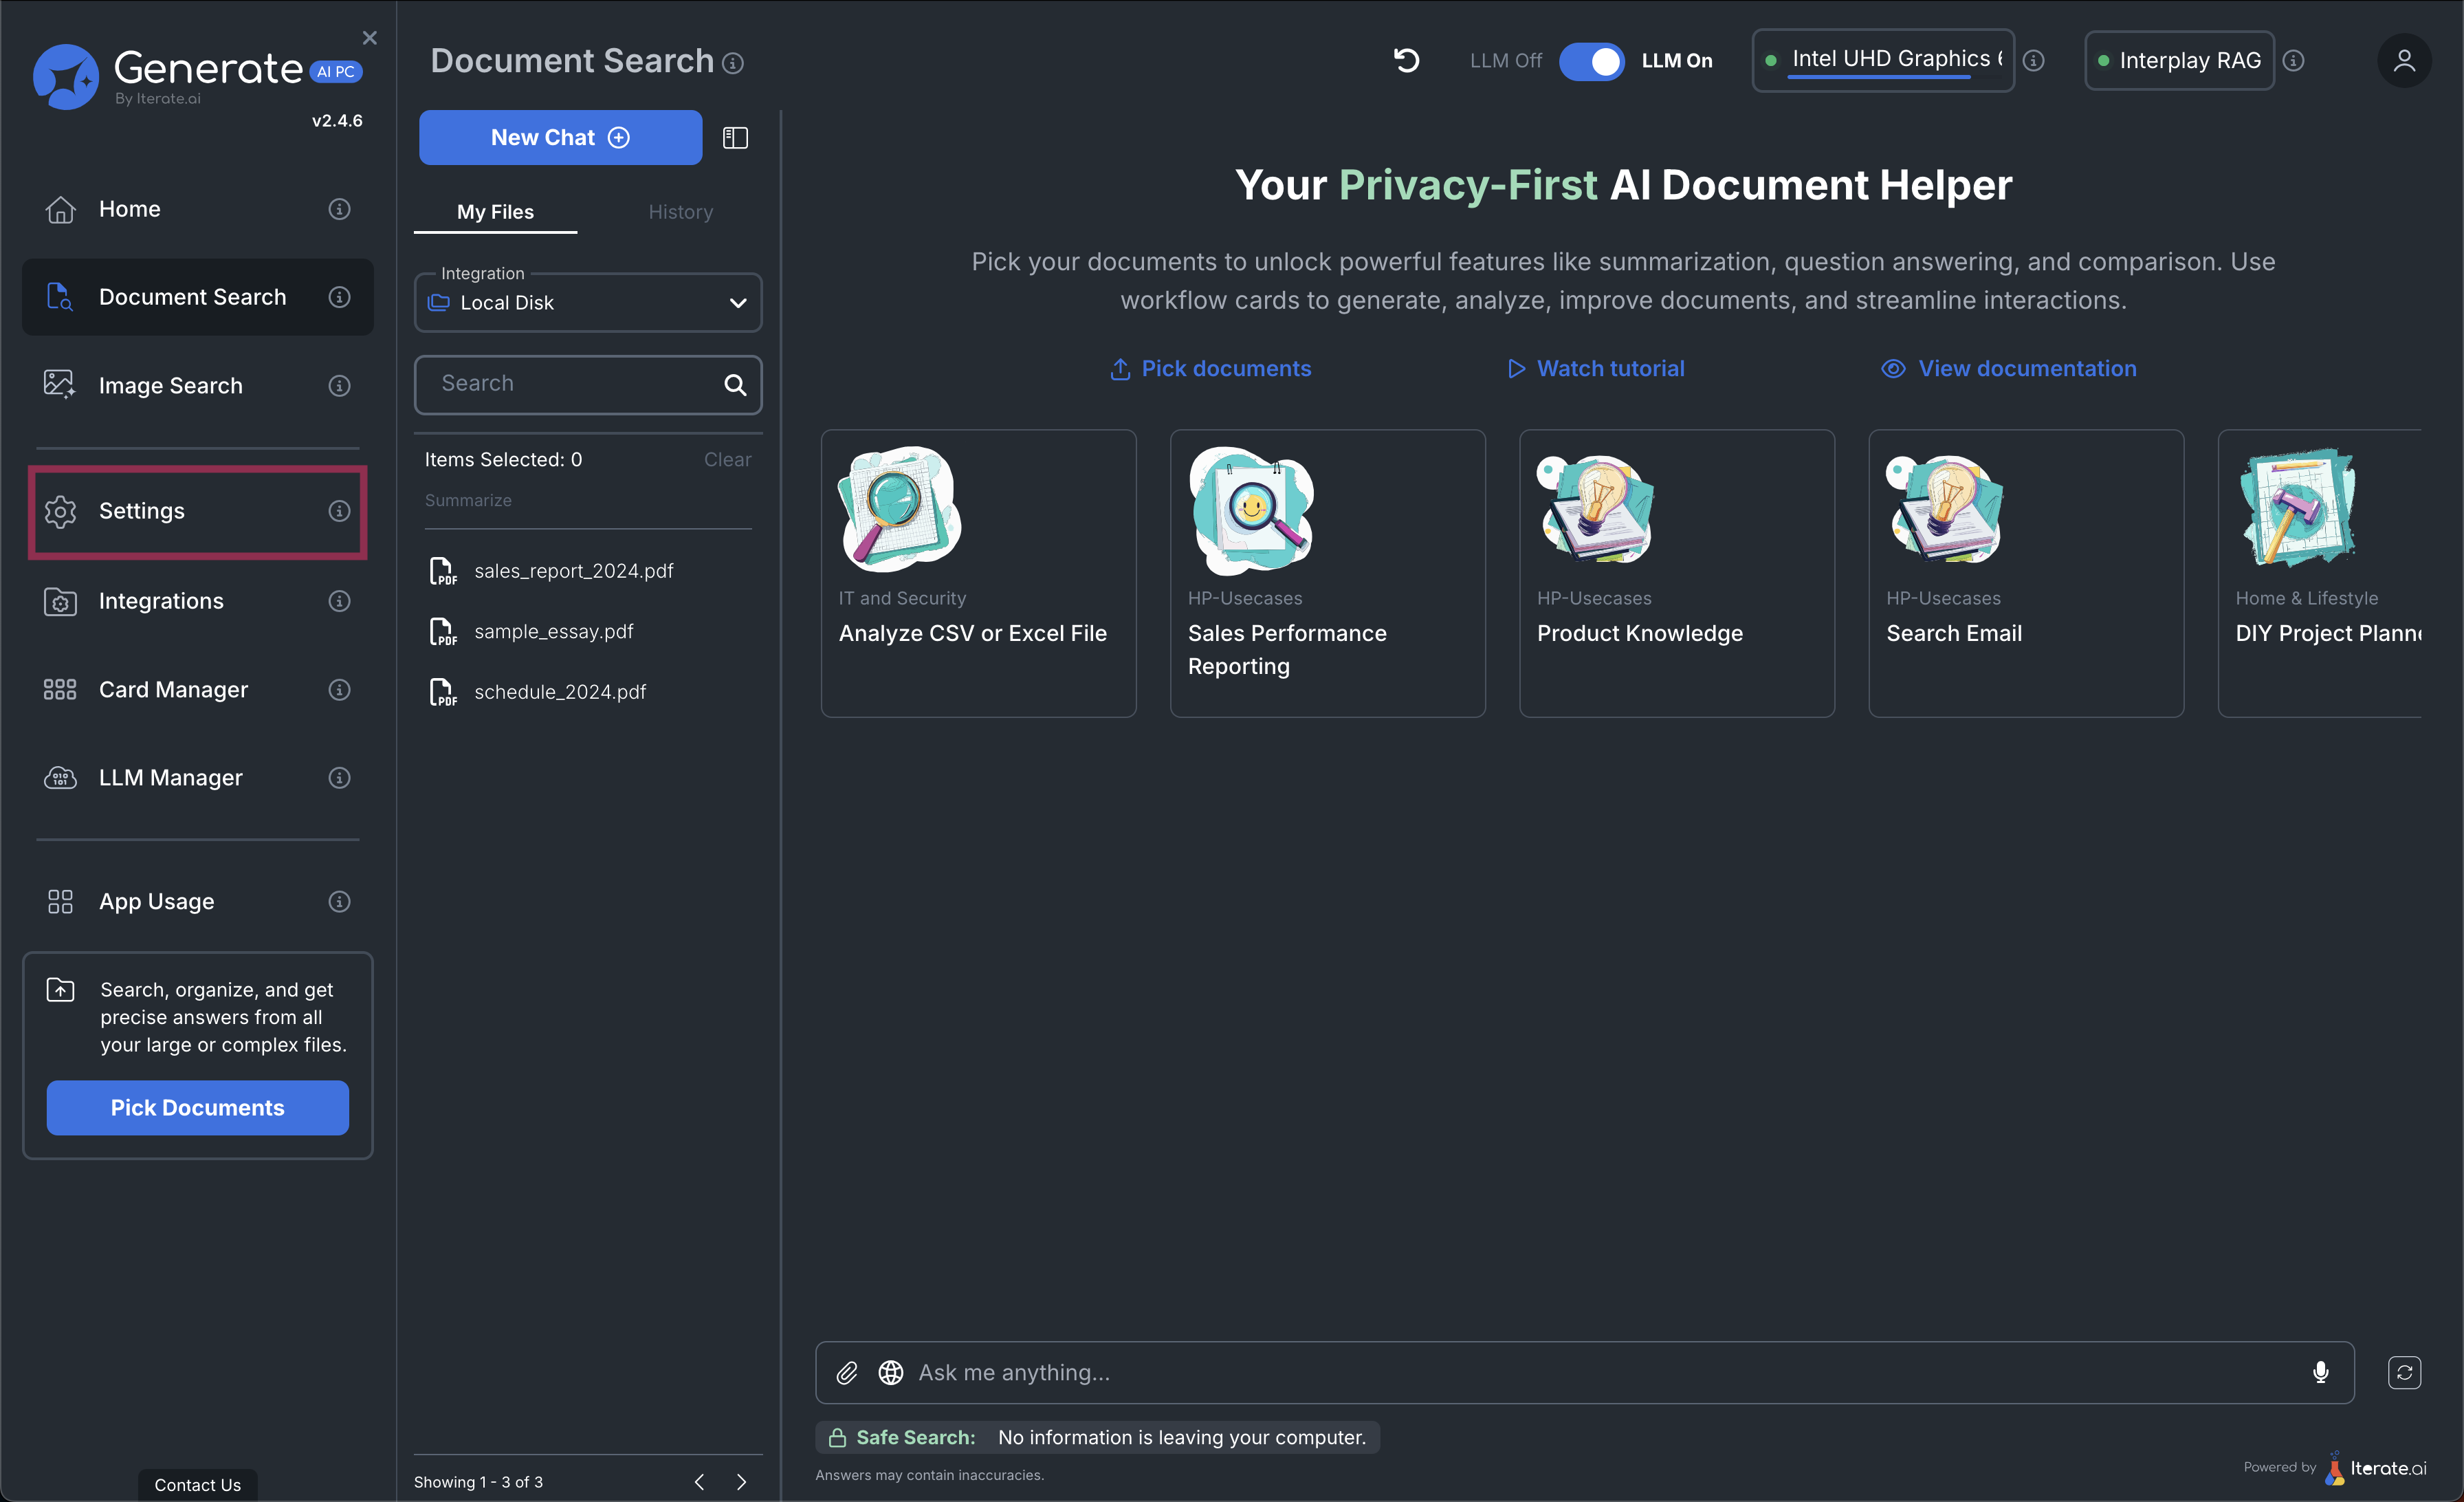Show info for Intel UHD Graphics selector
The image size is (2464, 1502).
[2033, 61]
